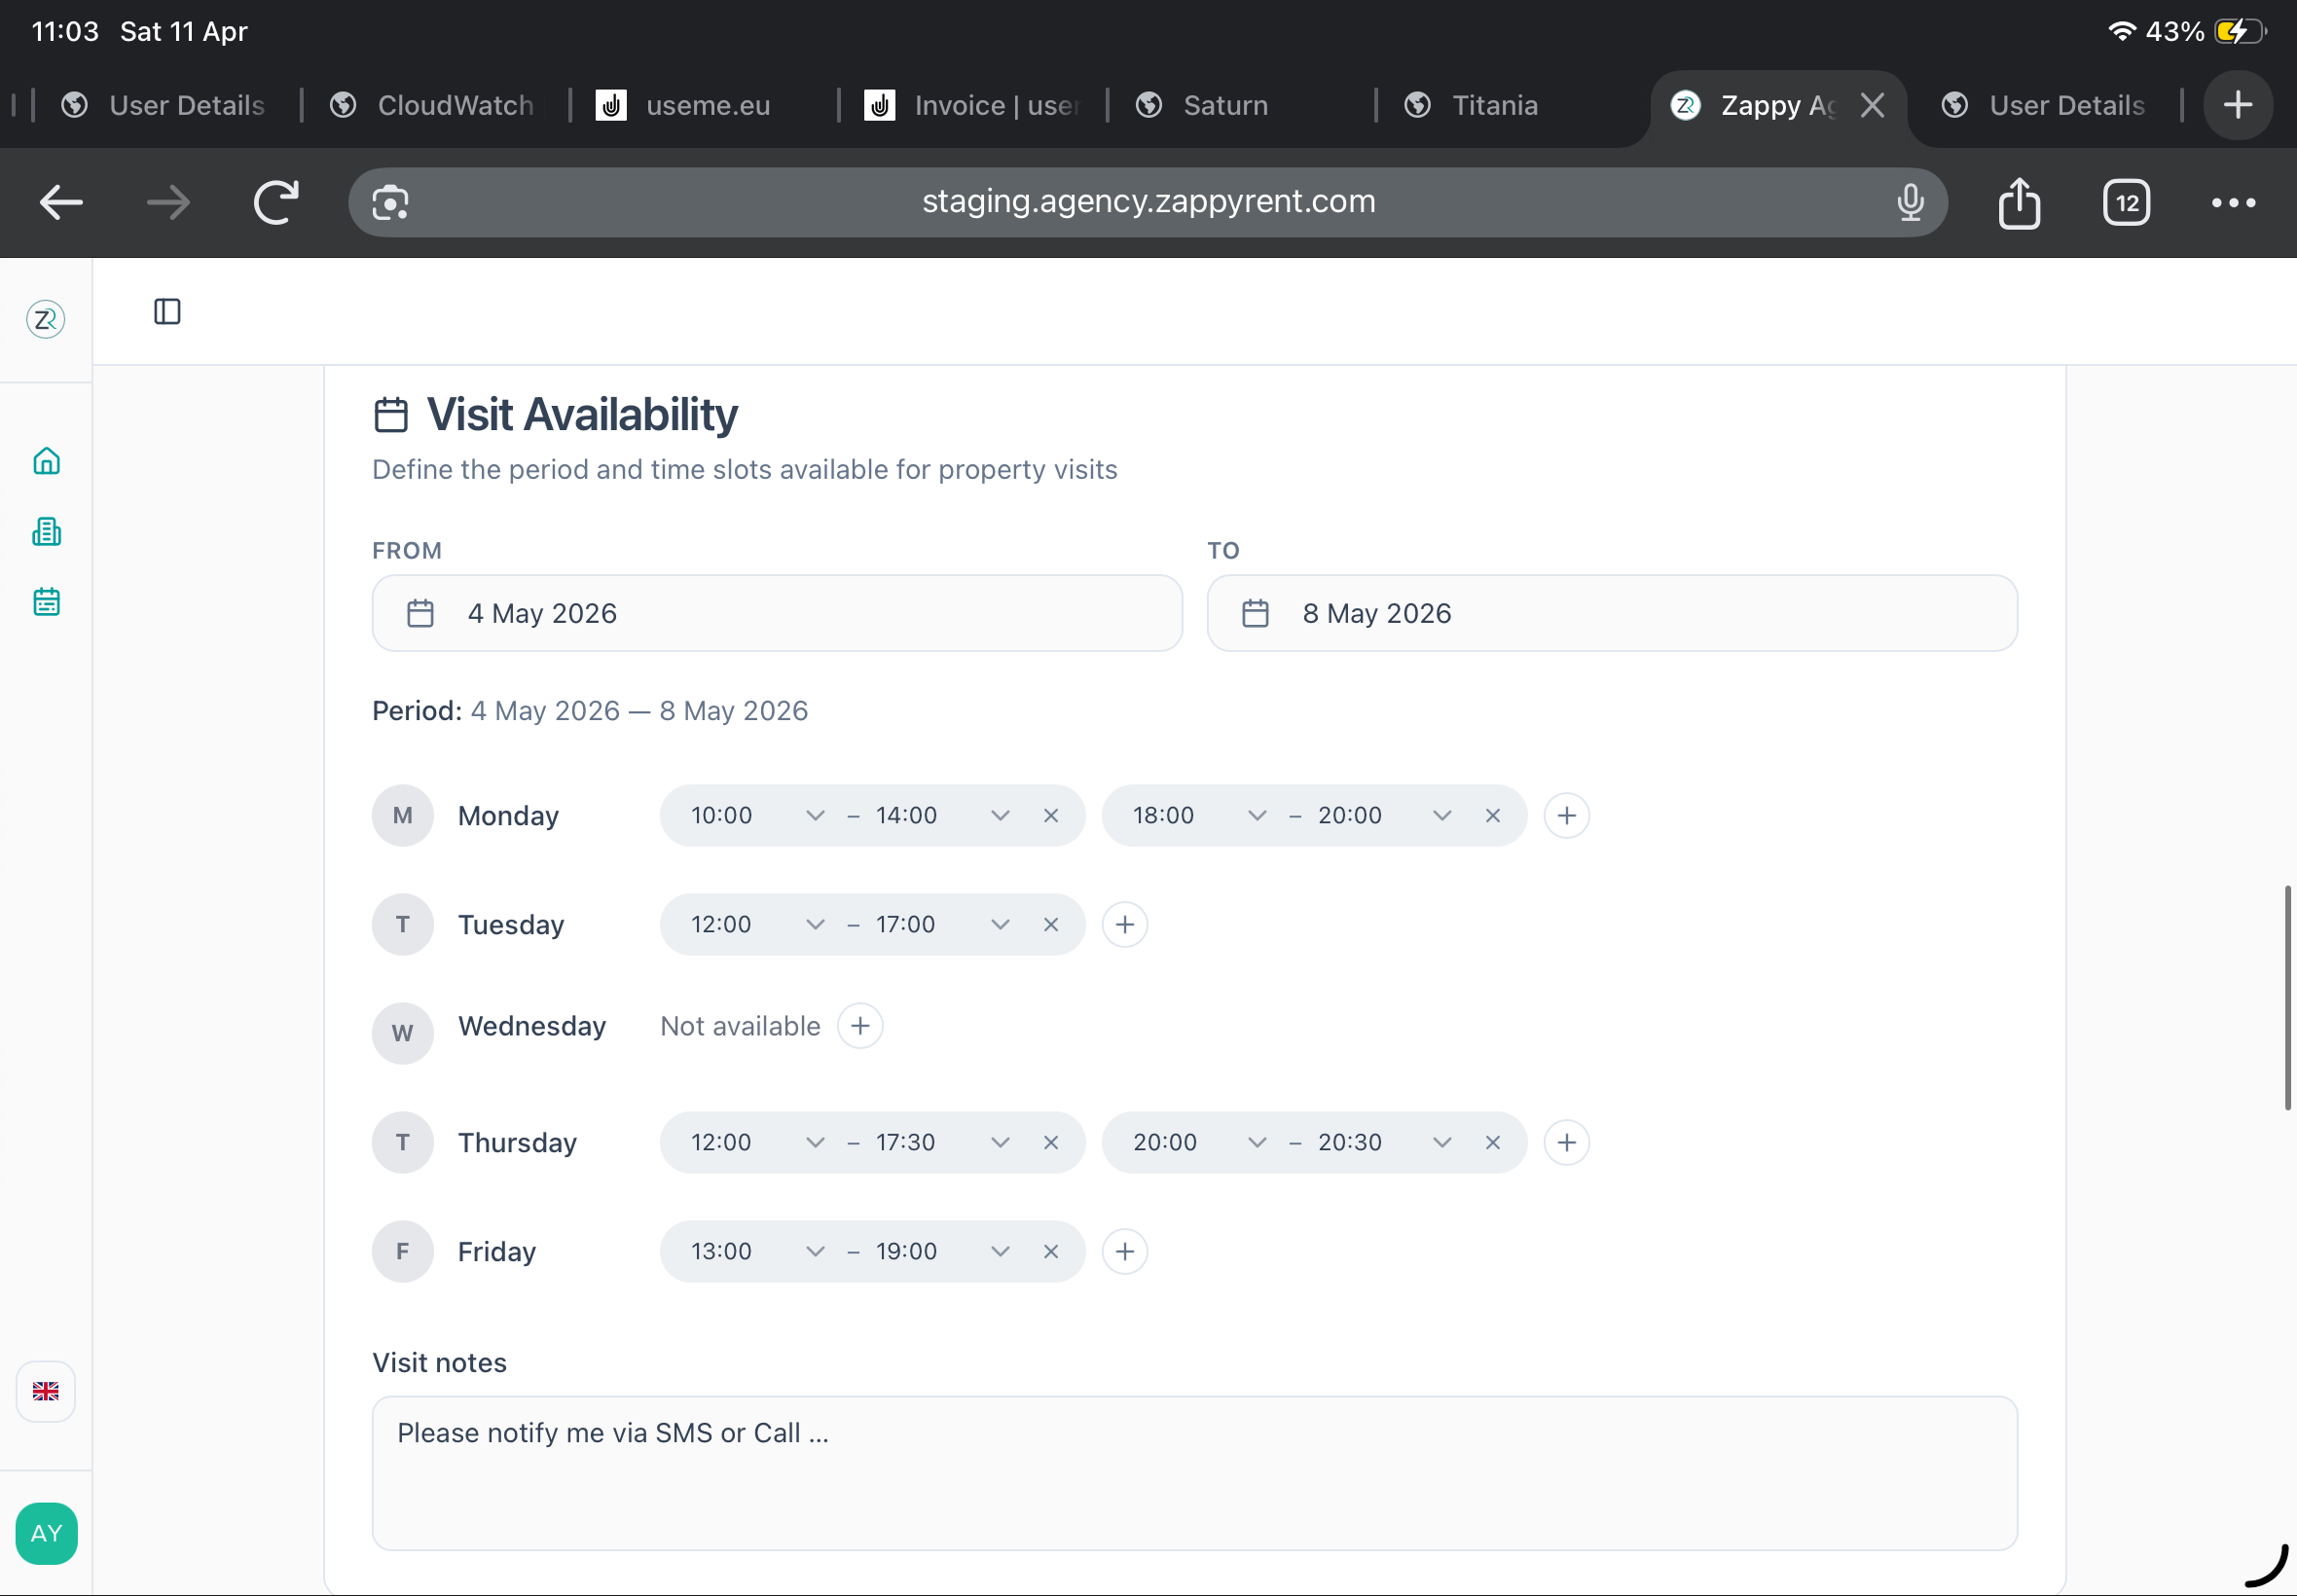Open the calendar icon in sidebar
The height and width of the screenshot is (1596, 2297).
(46, 601)
